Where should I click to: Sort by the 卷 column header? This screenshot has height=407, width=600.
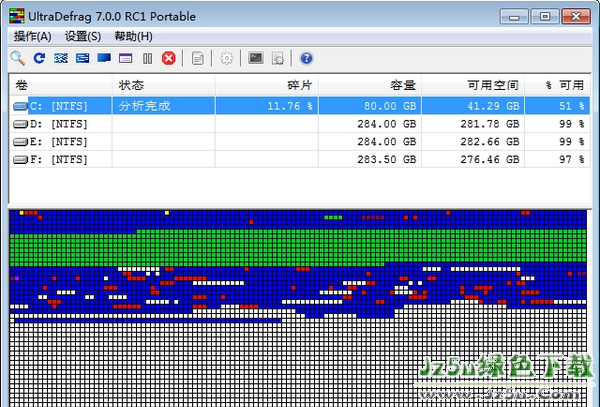[61, 85]
